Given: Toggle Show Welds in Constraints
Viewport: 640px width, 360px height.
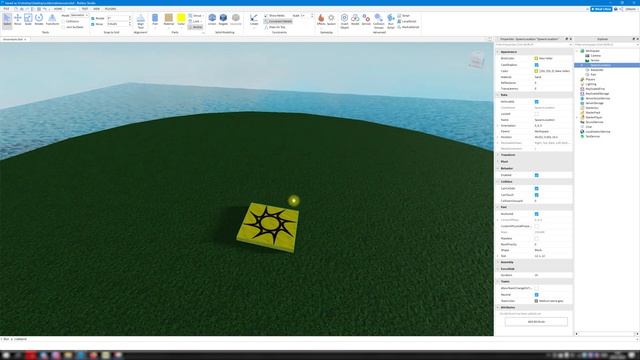Looking at the screenshot, I should pos(274,16).
